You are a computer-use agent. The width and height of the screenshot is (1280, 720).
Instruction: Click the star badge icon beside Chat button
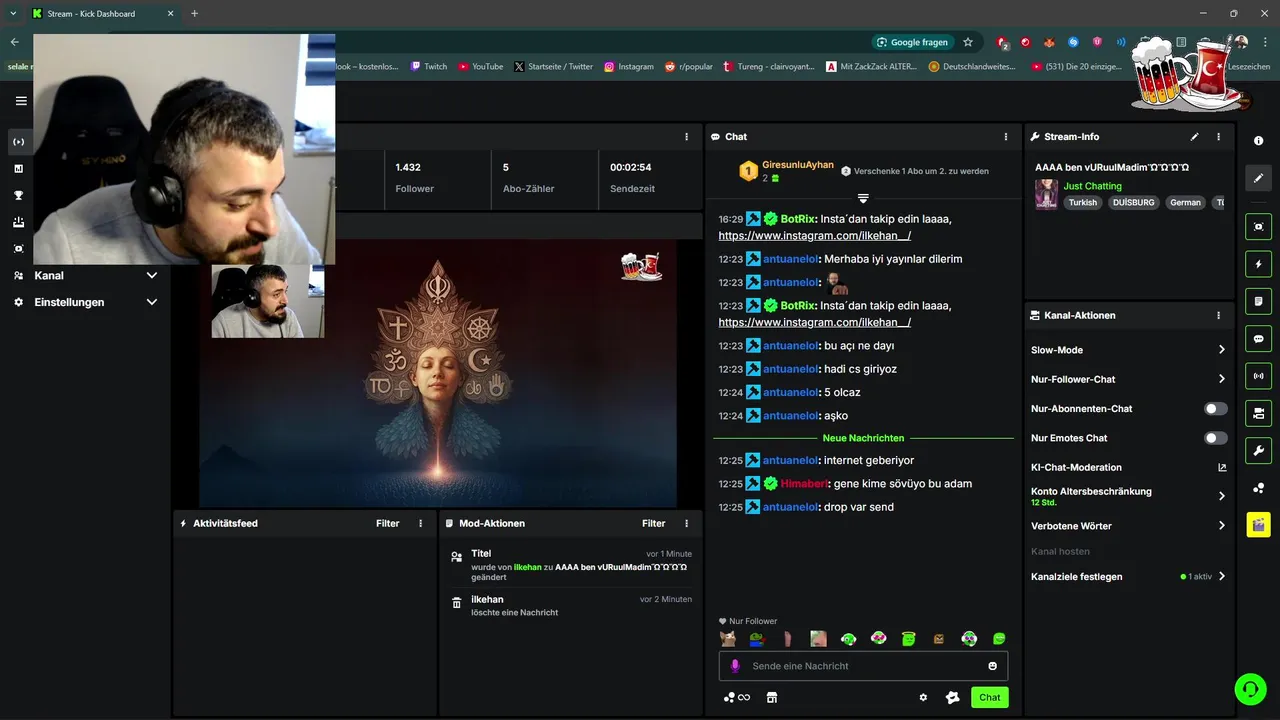tap(952, 697)
